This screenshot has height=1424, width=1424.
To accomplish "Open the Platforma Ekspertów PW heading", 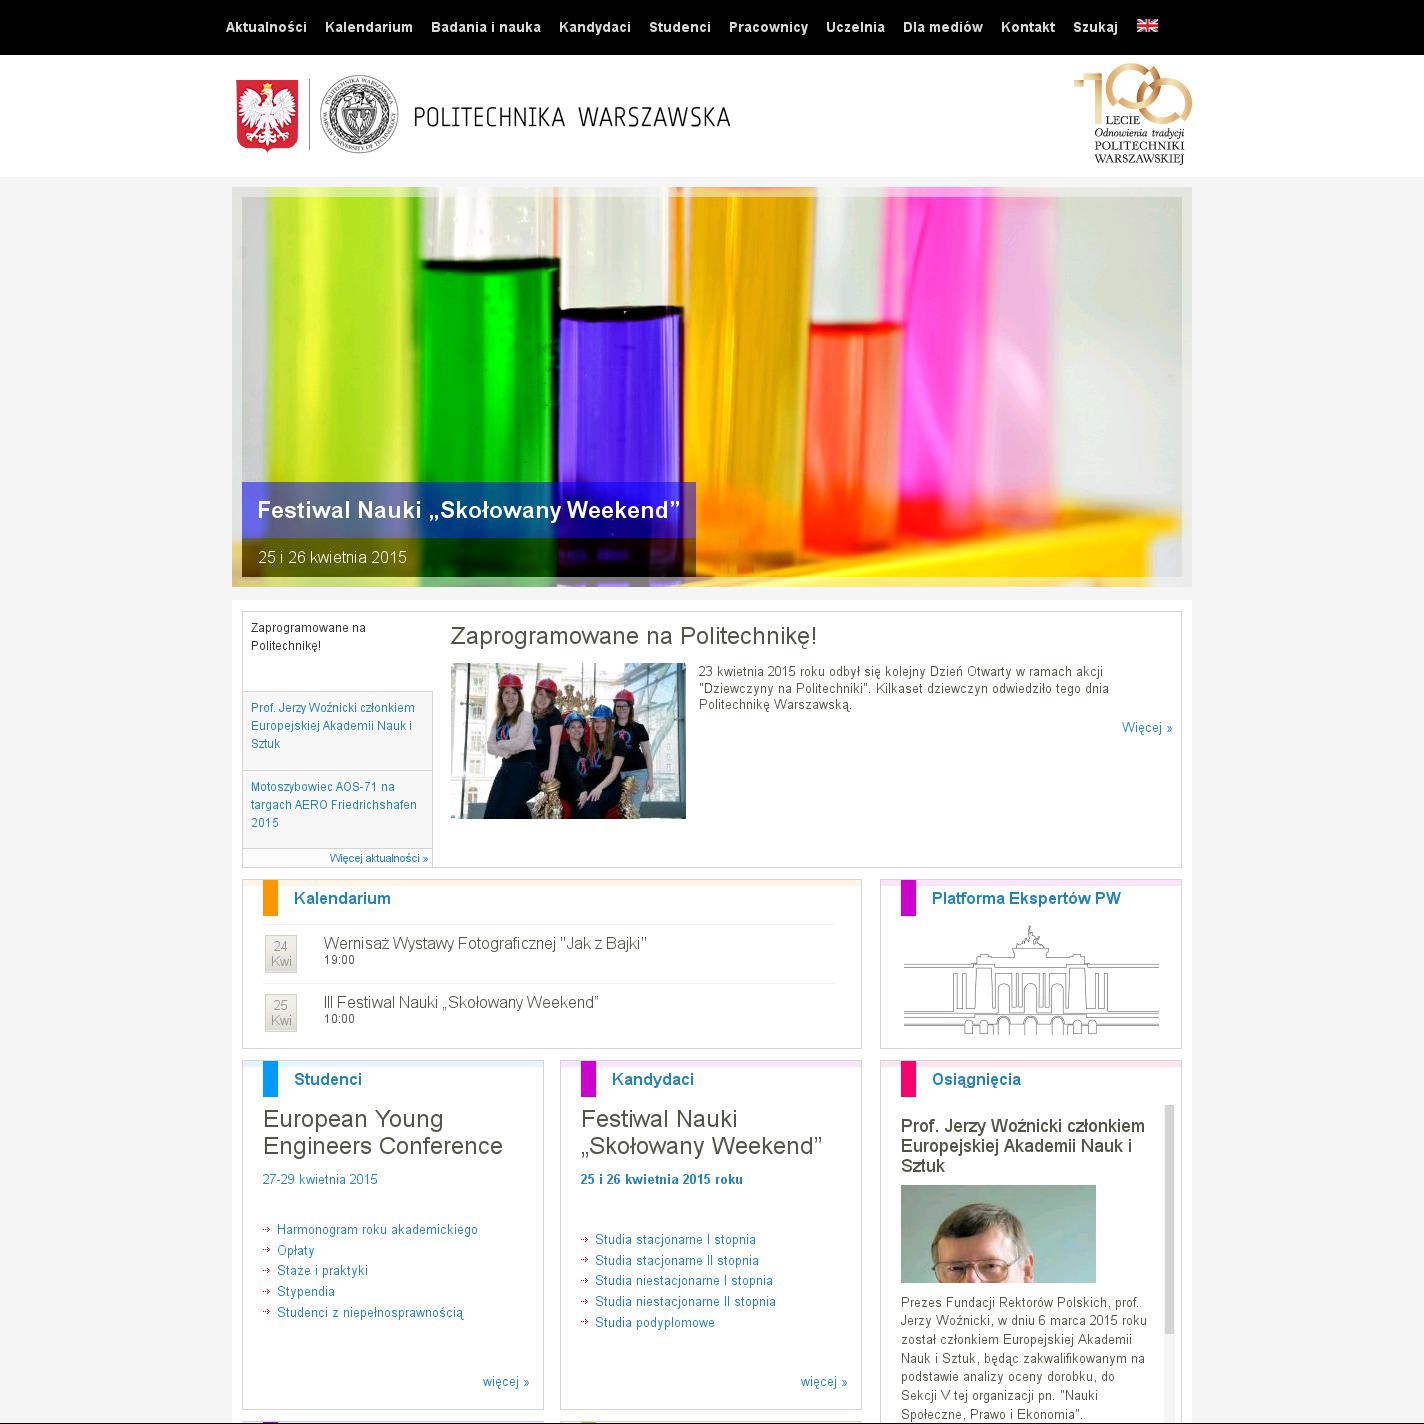I will pyautogui.click(x=1026, y=898).
